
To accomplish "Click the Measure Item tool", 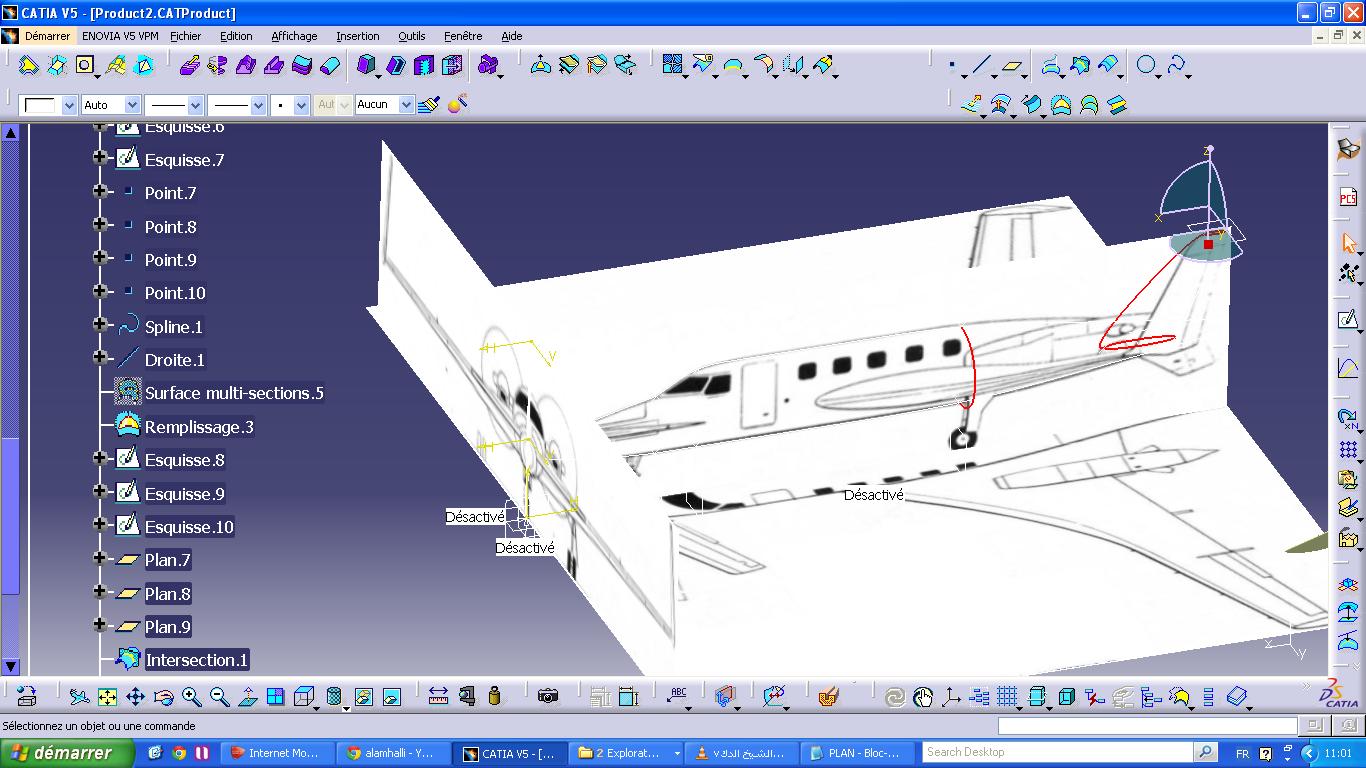I will tap(466, 696).
